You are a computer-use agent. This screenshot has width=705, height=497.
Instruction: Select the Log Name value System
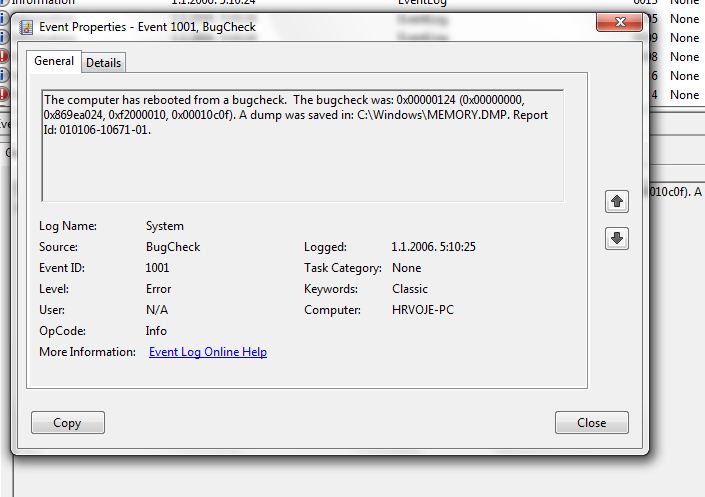(165, 226)
